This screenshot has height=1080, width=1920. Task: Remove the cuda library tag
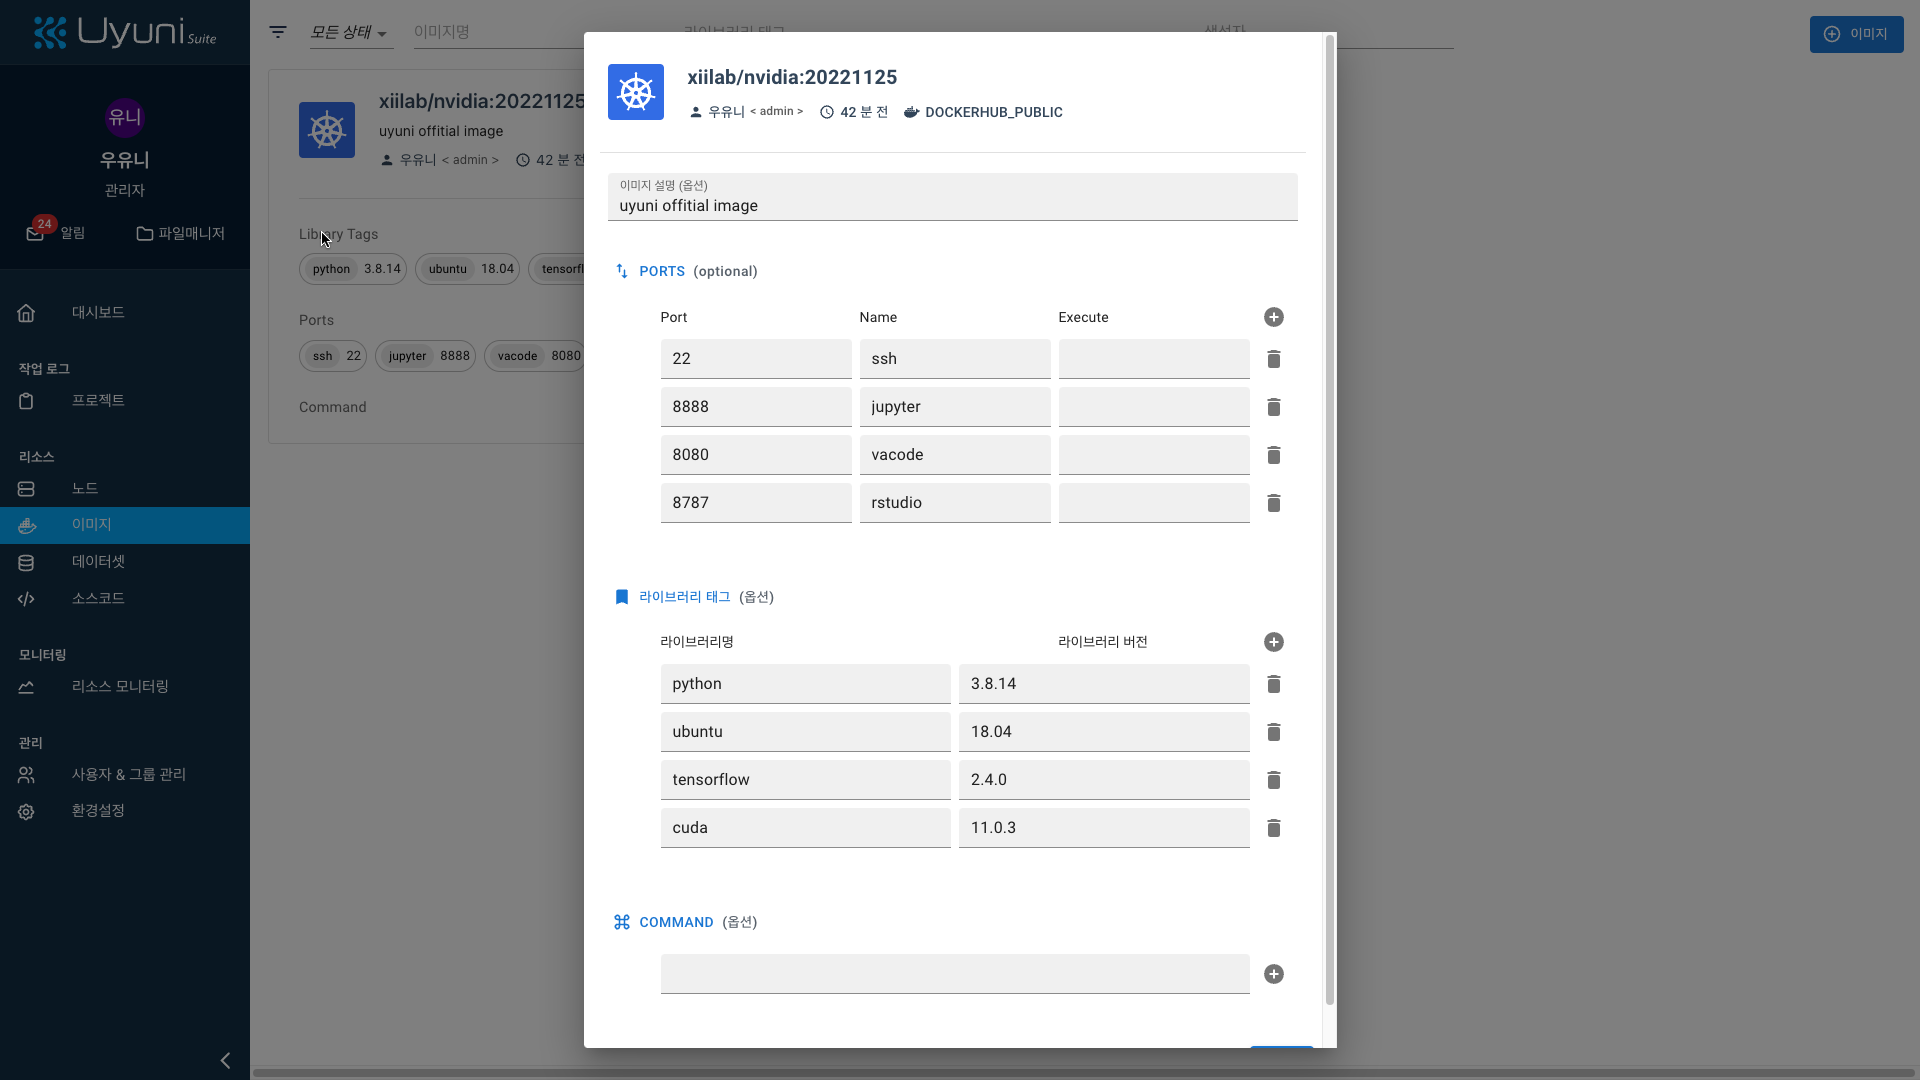tap(1273, 828)
